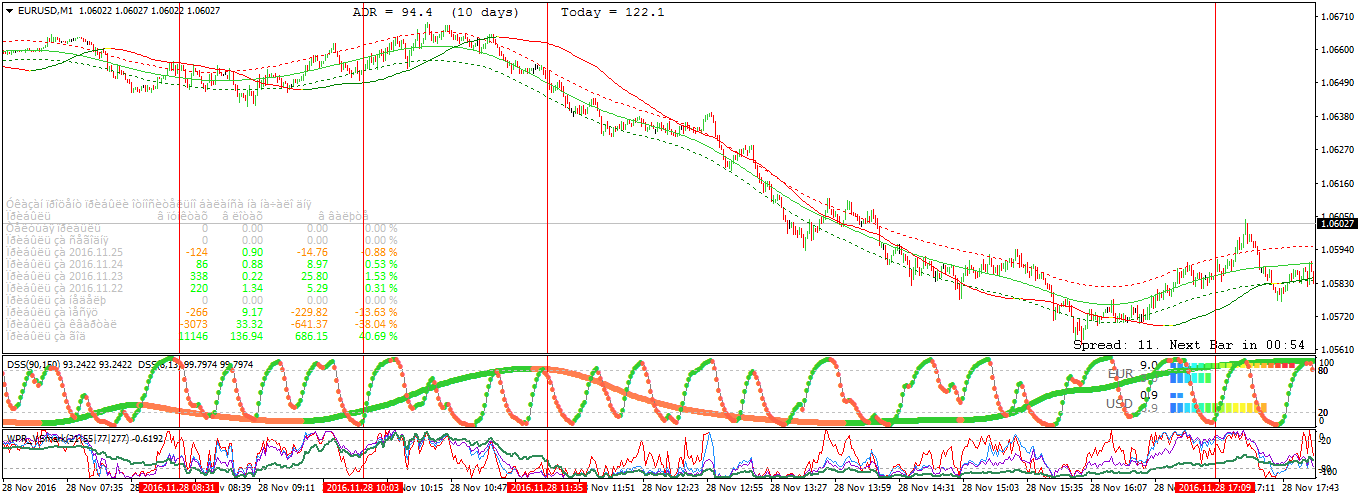Click the -229.82 value in profit table
This screenshot has width=1358, height=499.
pyautogui.click(x=308, y=312)
